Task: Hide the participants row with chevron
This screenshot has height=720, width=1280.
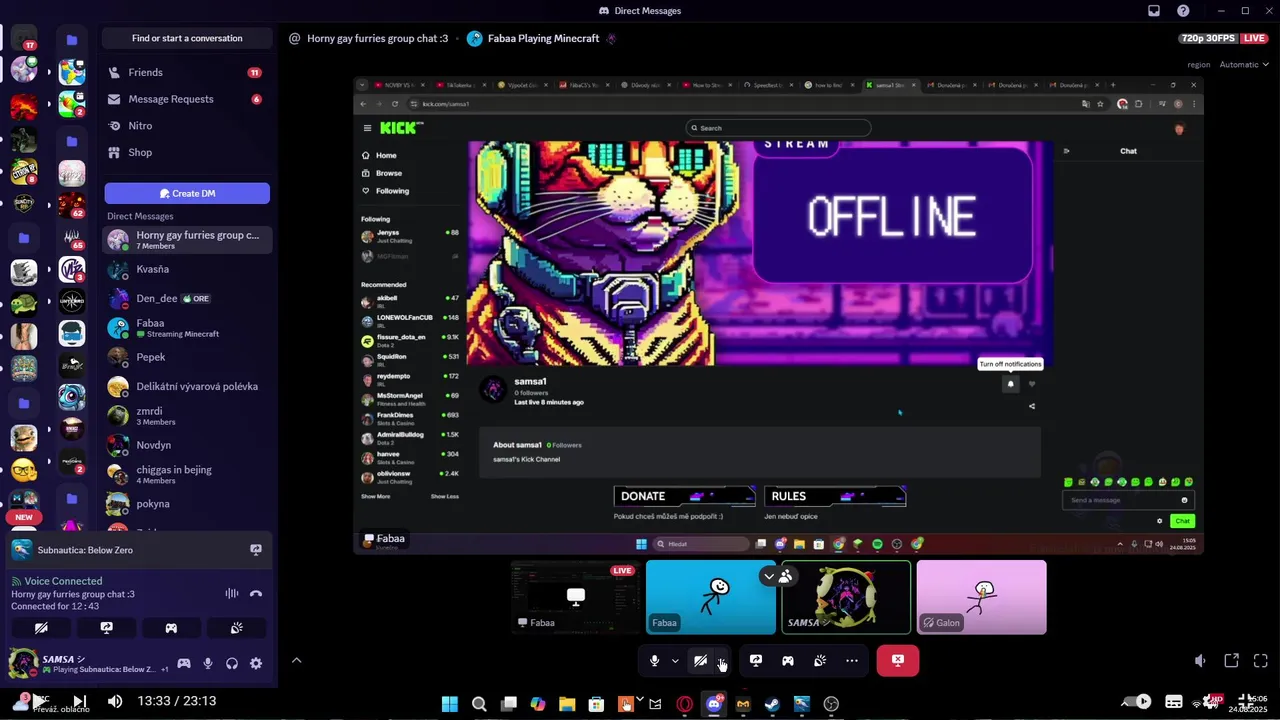Action: (x=768, y=576)
